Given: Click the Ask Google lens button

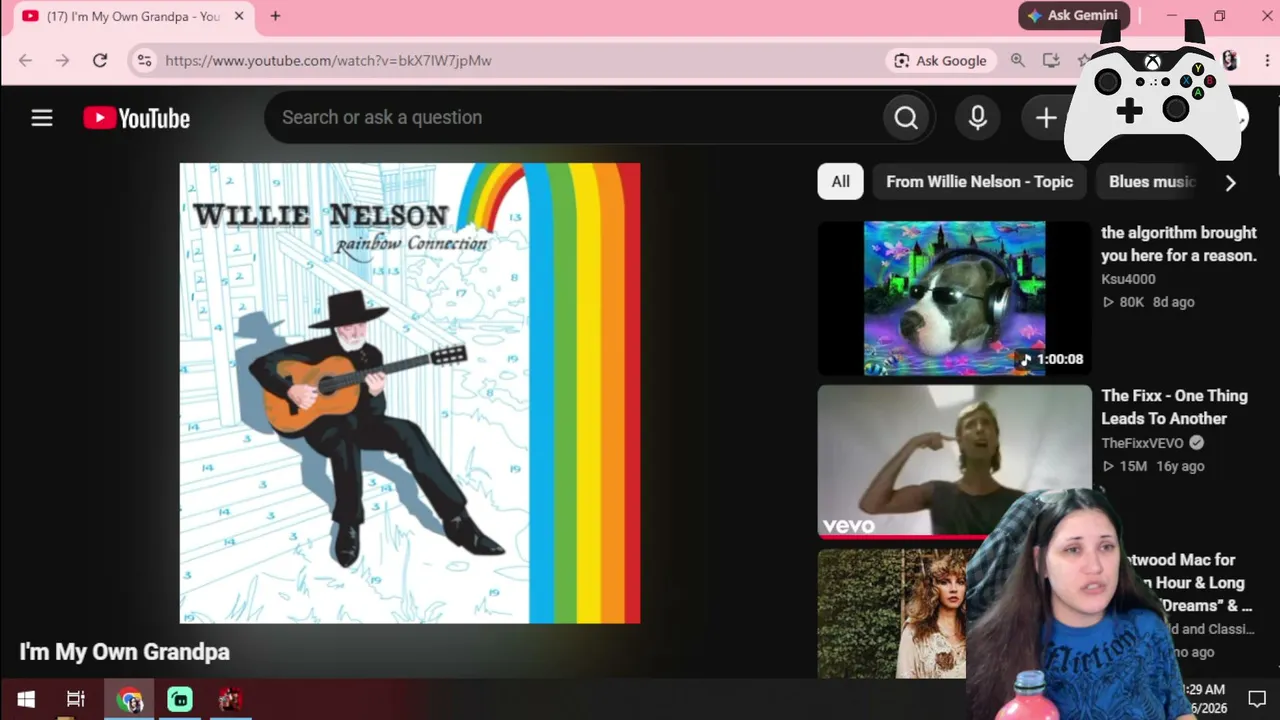Looking at the screenshot, I should point(941,61).
